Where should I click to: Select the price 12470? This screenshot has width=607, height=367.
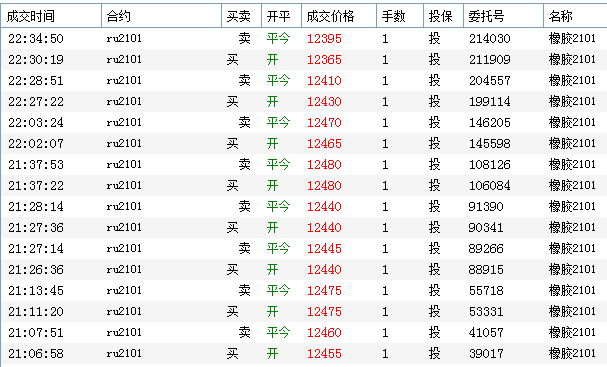click(x=324, y=123)
